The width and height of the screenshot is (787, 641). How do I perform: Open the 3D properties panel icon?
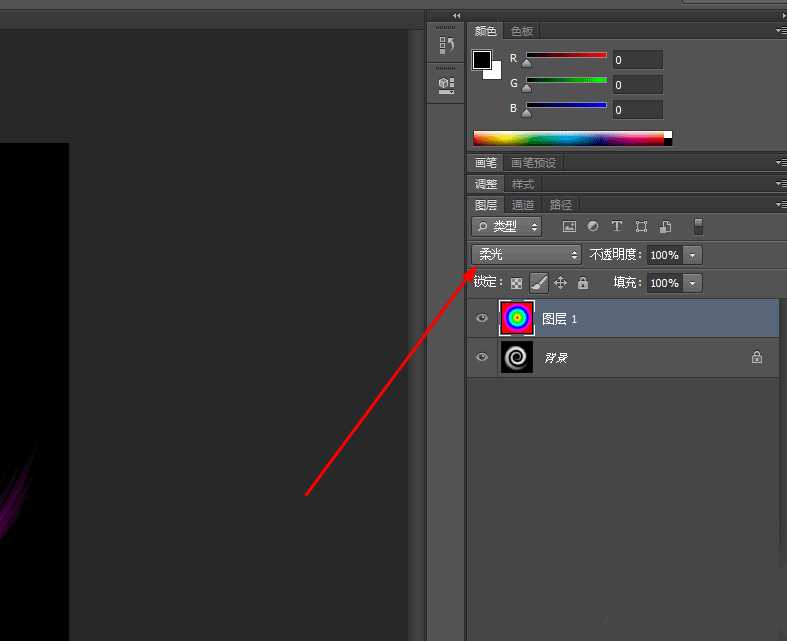446,85
